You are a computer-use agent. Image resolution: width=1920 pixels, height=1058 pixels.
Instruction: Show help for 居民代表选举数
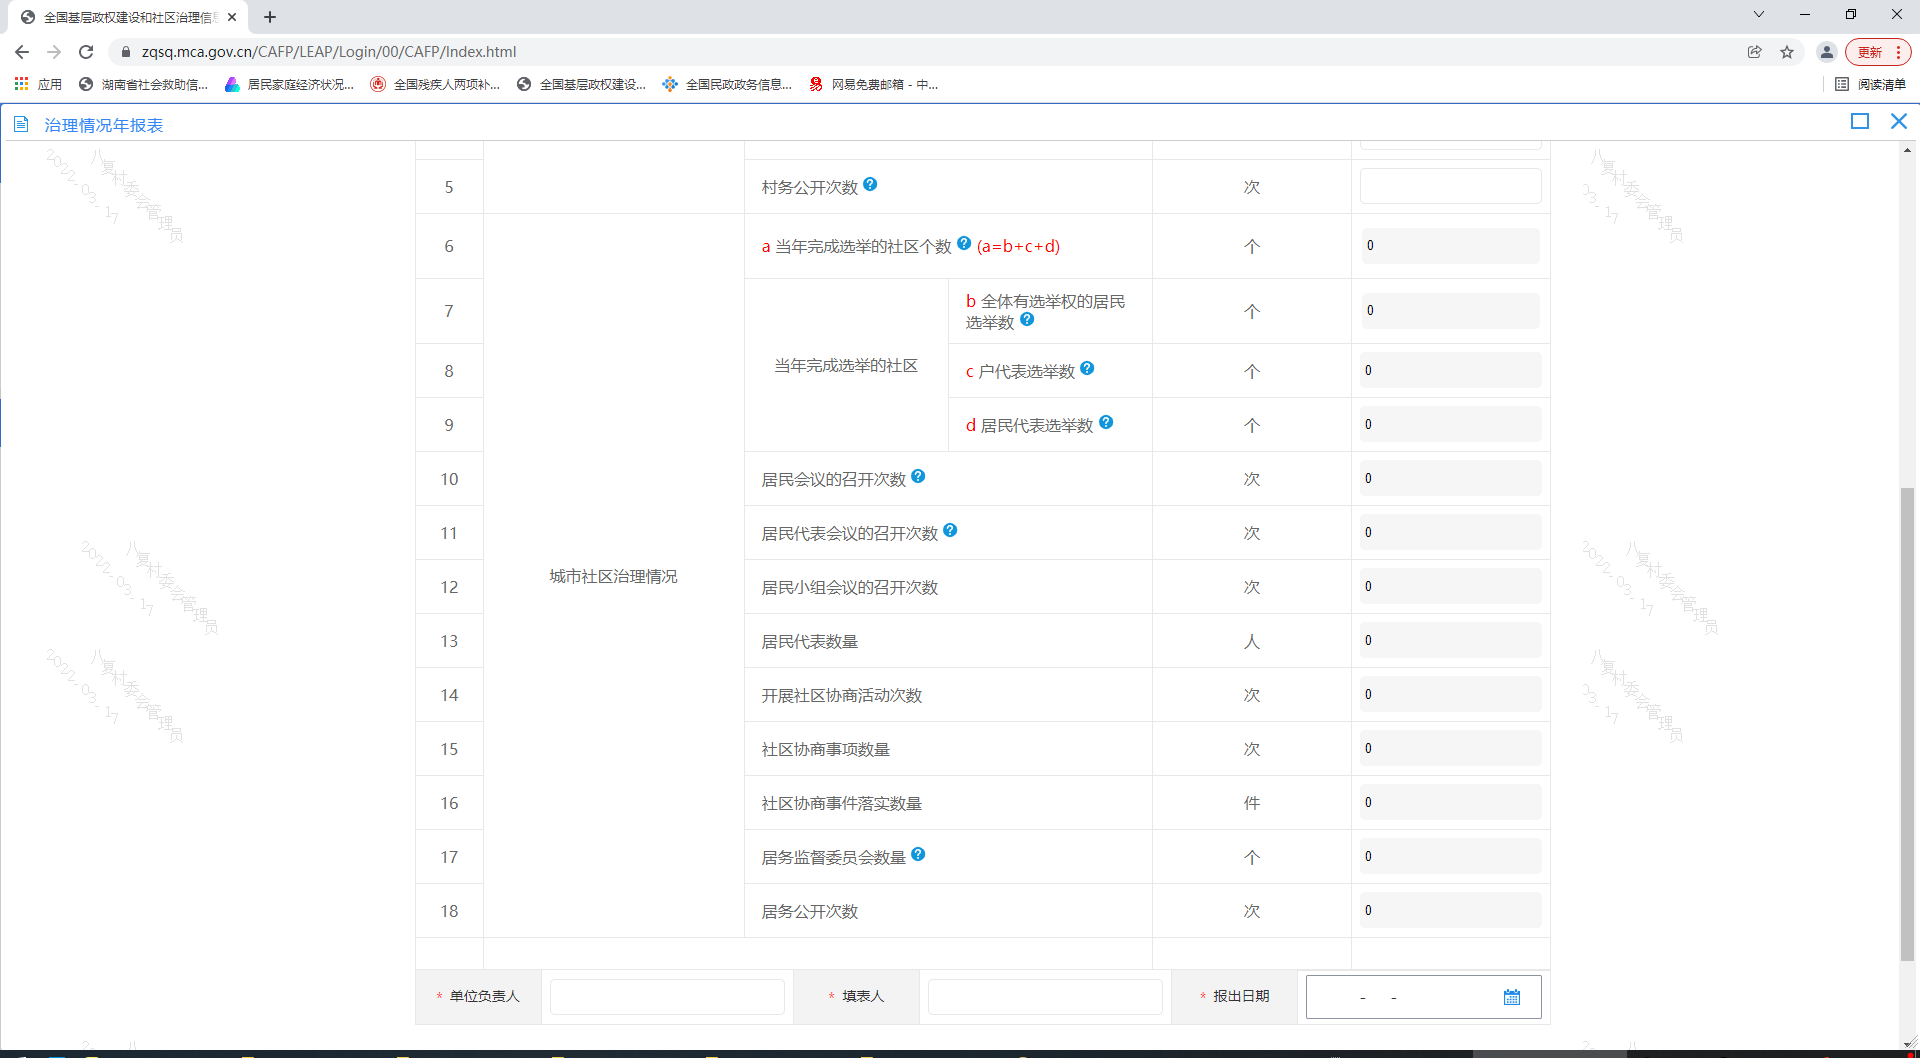1106,422
